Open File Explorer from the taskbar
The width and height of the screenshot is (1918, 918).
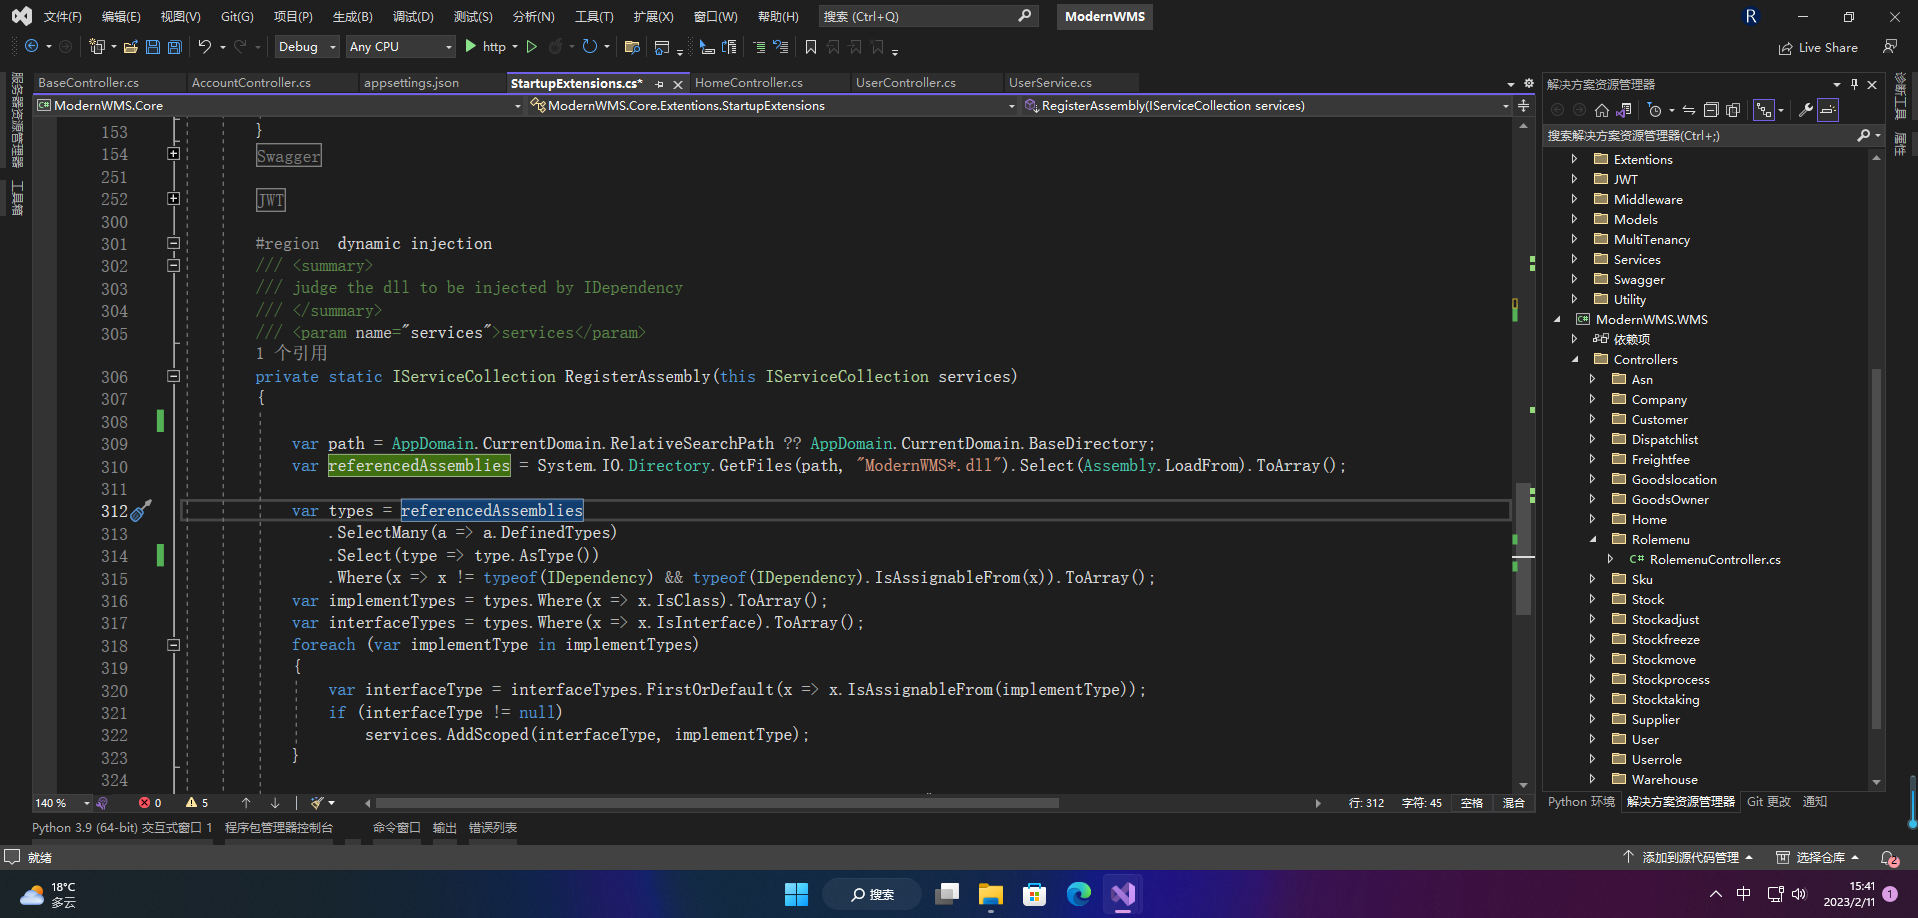coord(991,894)
